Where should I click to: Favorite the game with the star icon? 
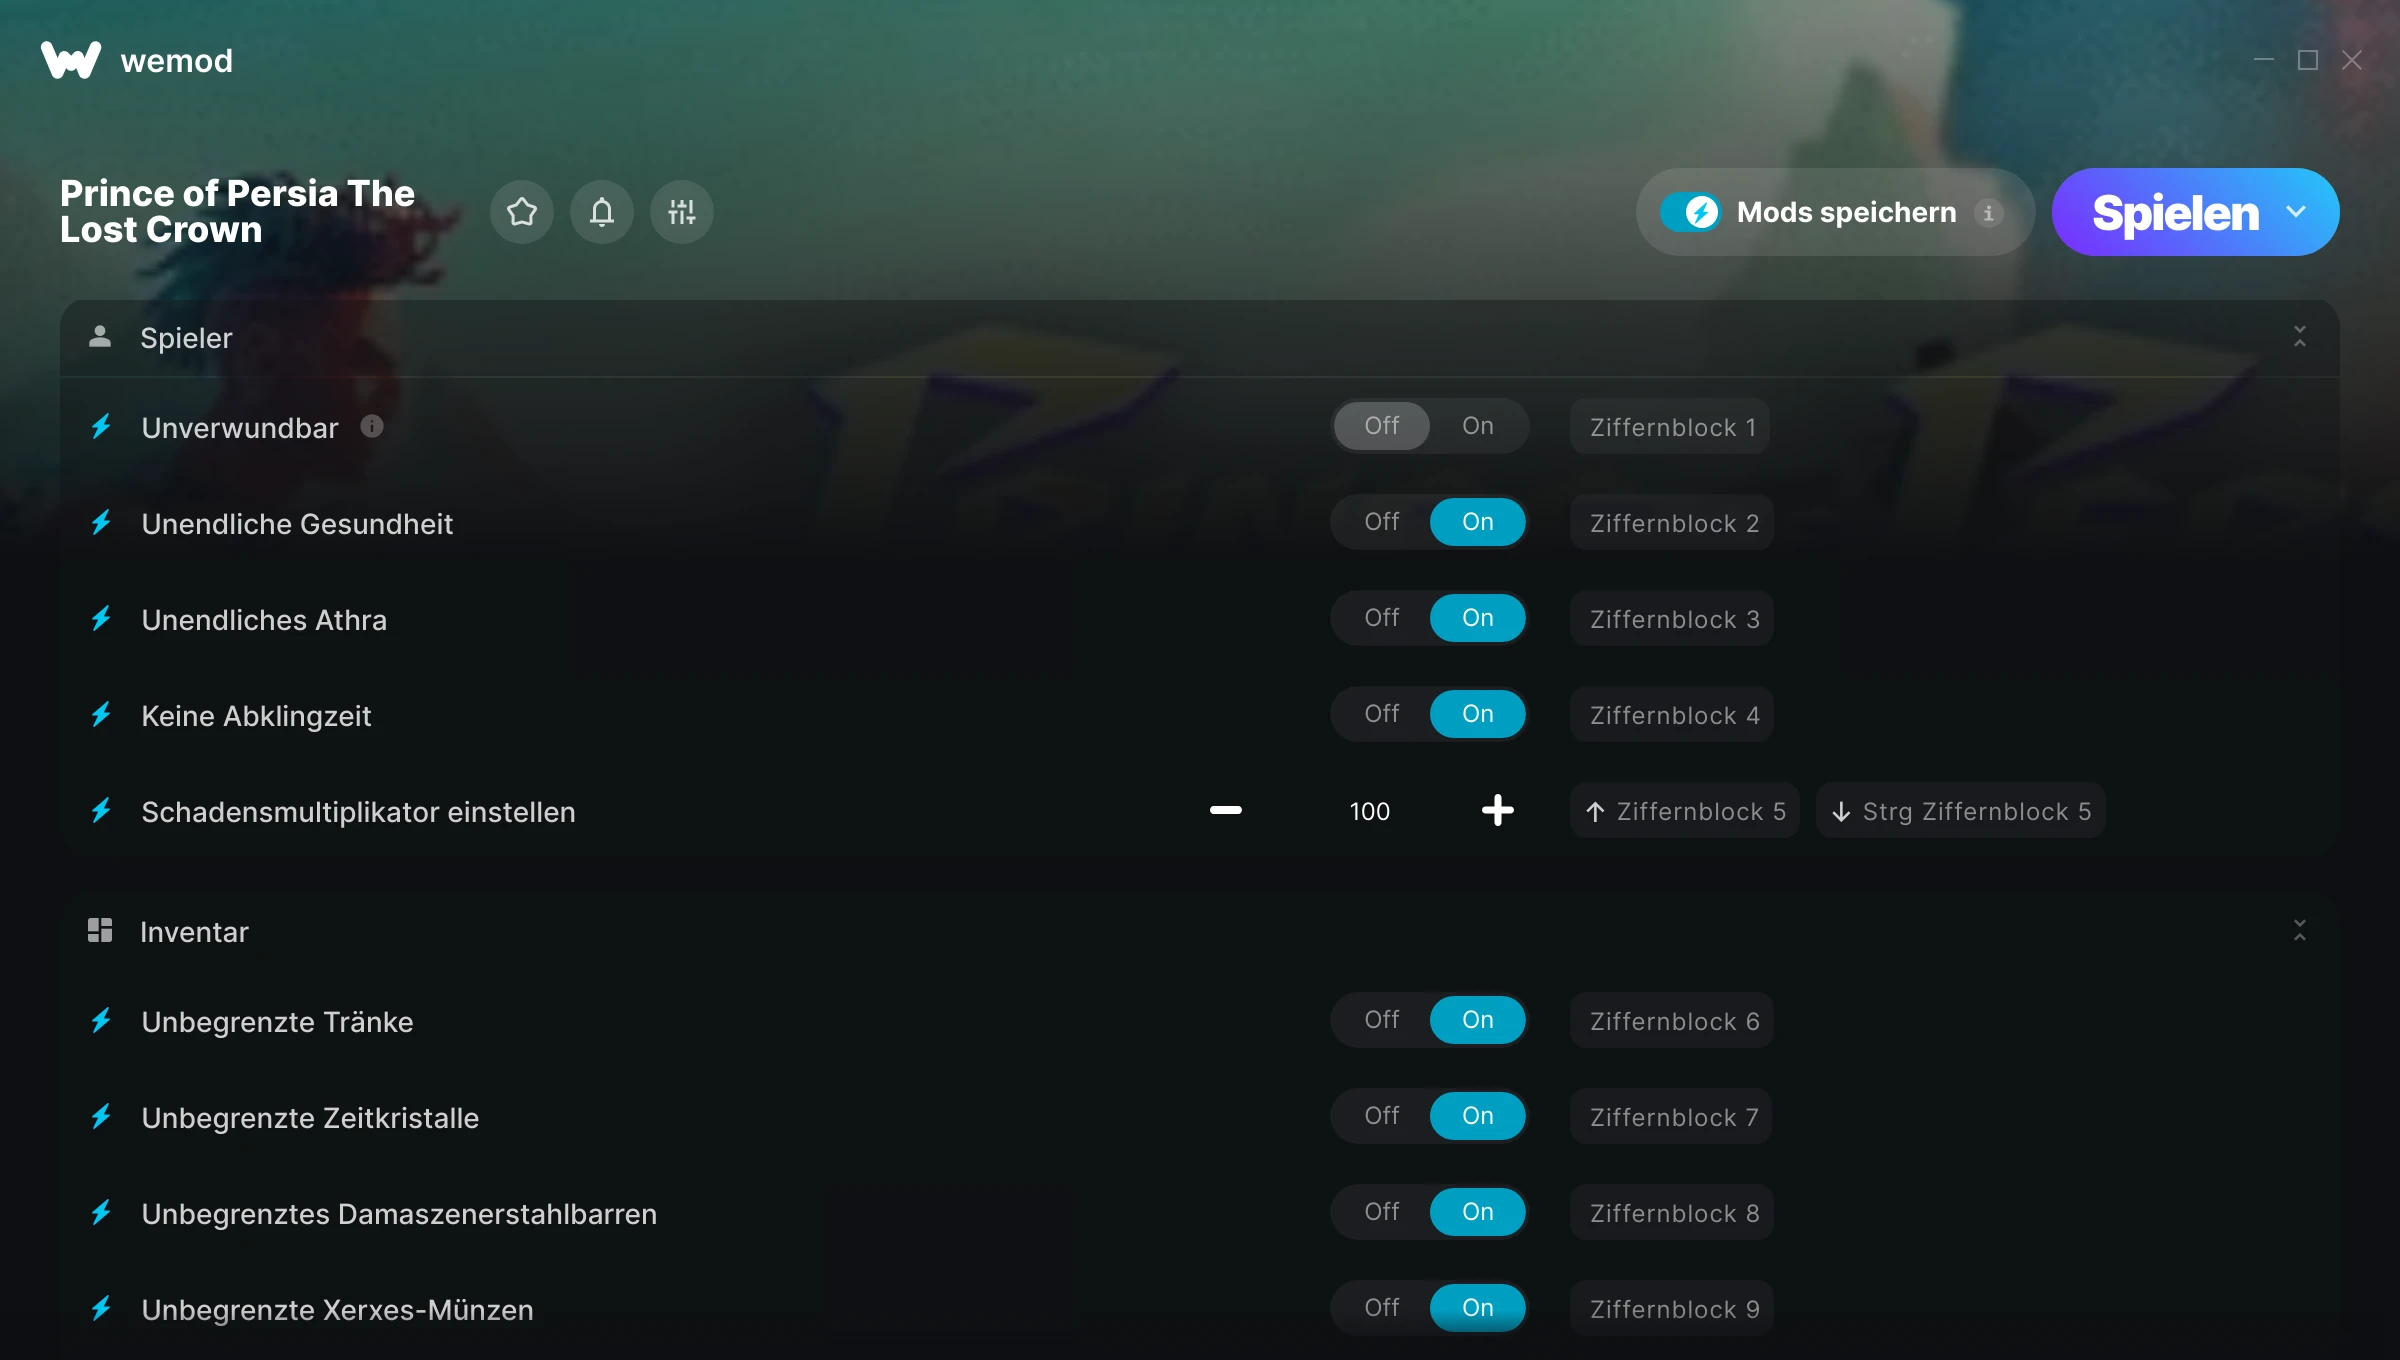pyautogui.click(x=522, y=212)
